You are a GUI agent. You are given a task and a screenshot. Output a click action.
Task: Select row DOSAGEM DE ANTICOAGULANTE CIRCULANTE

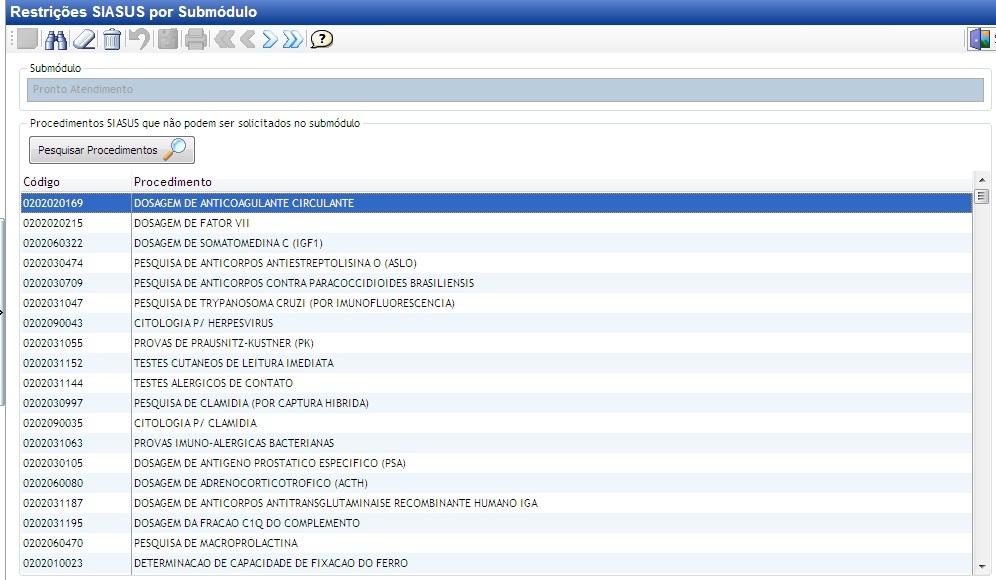[x=496, y=203]
